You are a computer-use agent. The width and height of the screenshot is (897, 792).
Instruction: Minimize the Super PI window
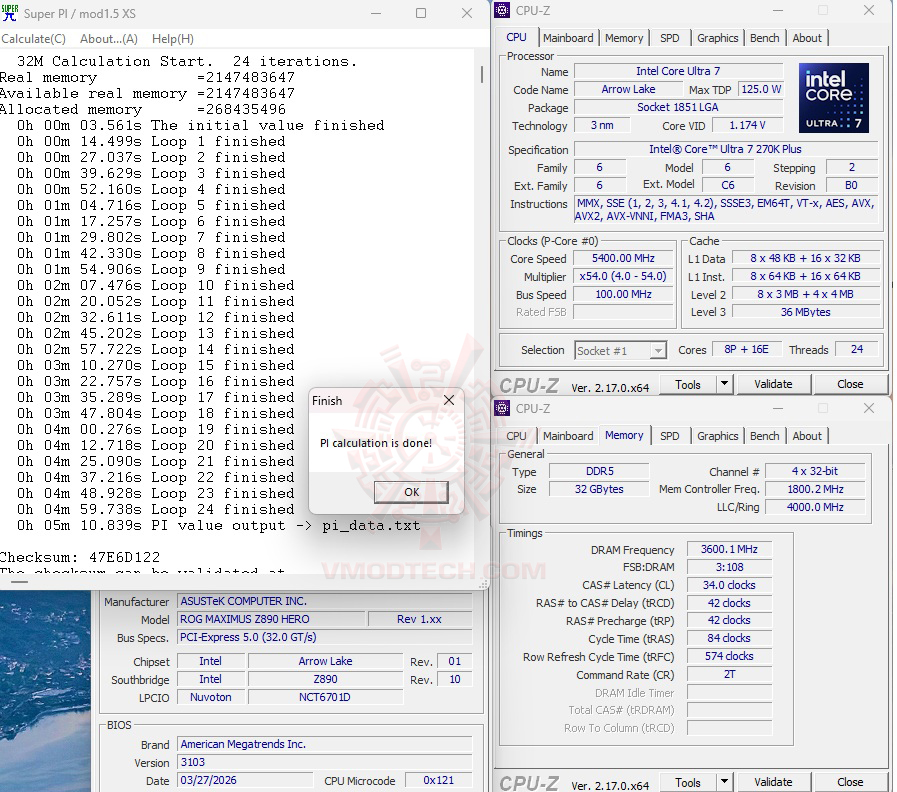coord(375,13)
